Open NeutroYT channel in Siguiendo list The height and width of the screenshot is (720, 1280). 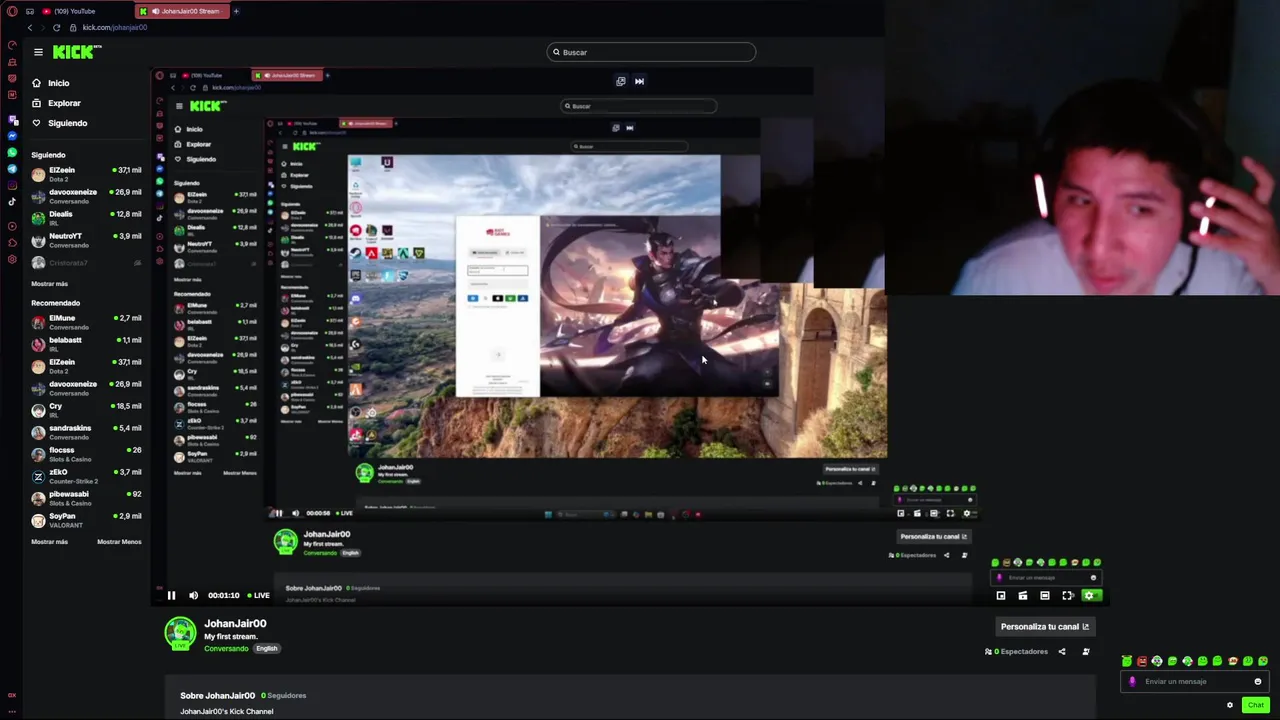pyautogui.click(x=87, y=240)
